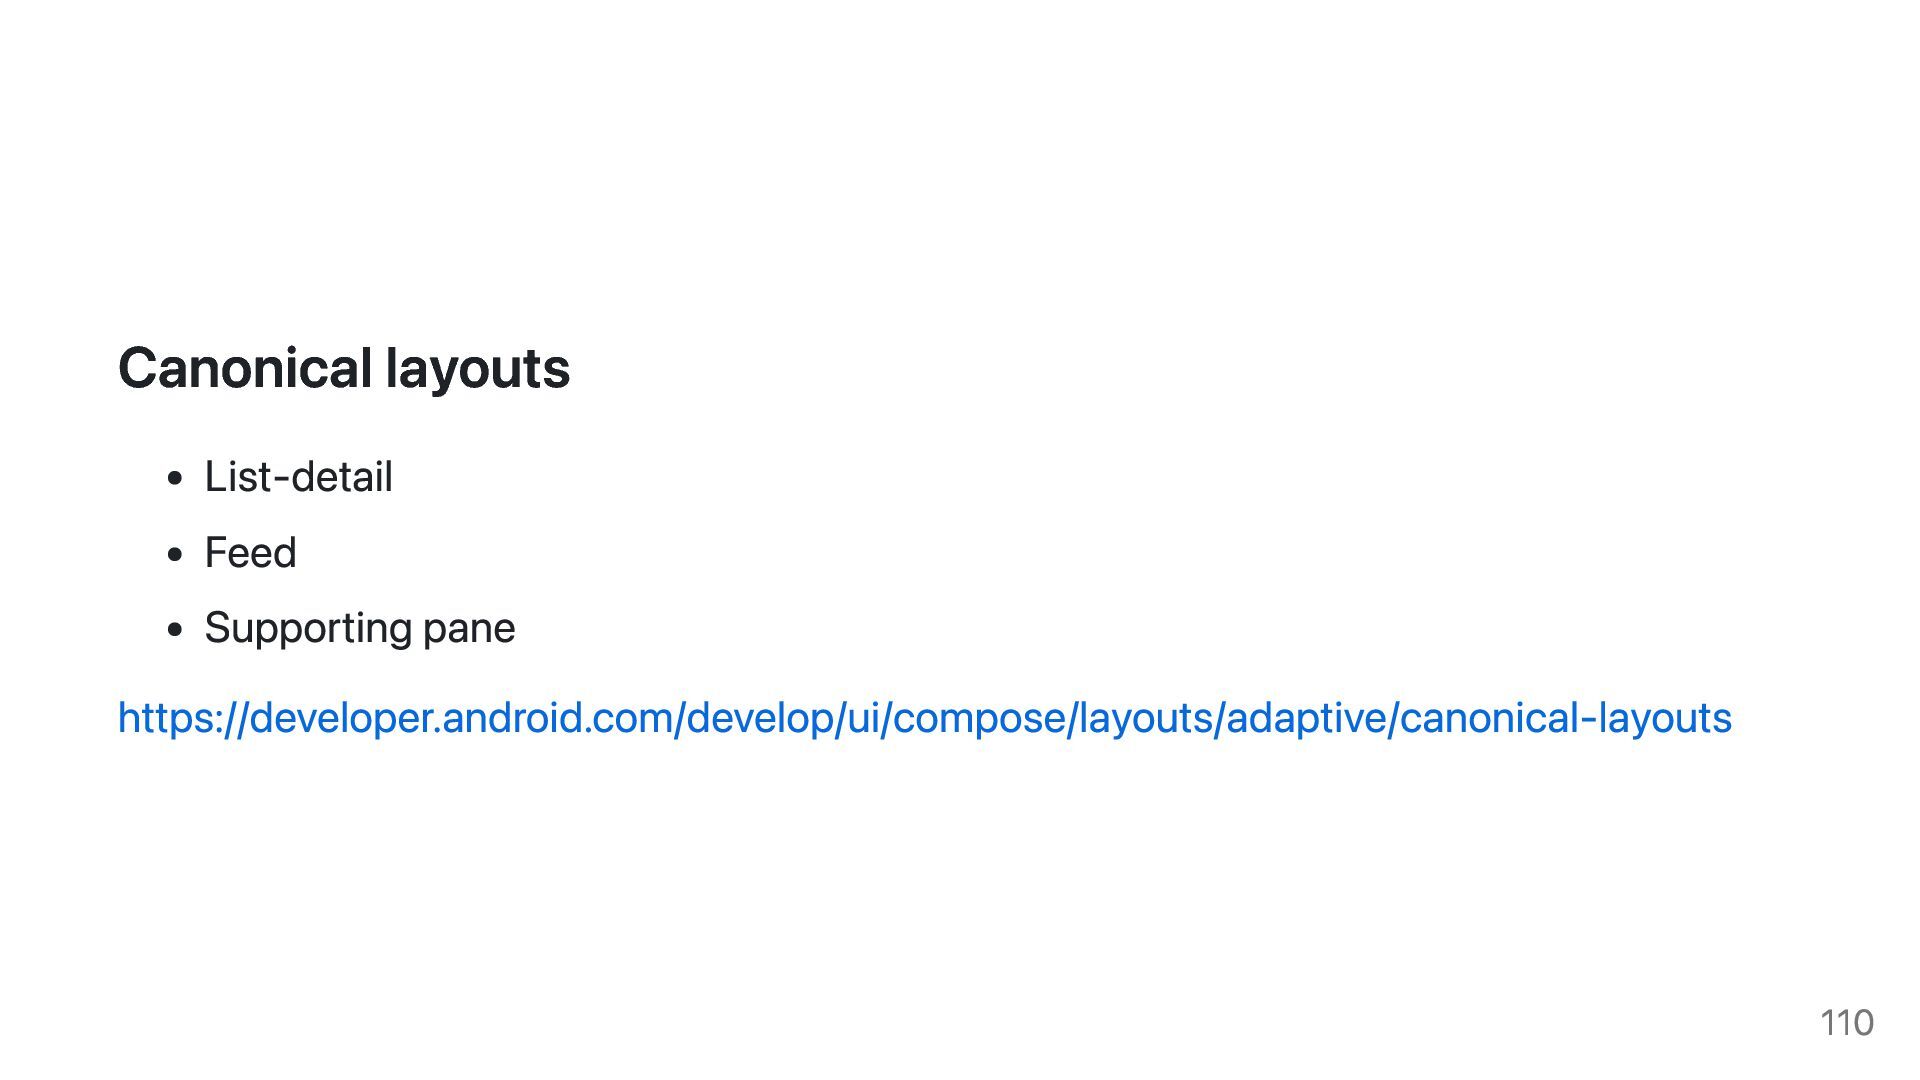Click the bullet dot before Supporting pane
The image size is (1920, 1080).
point(176,630)
